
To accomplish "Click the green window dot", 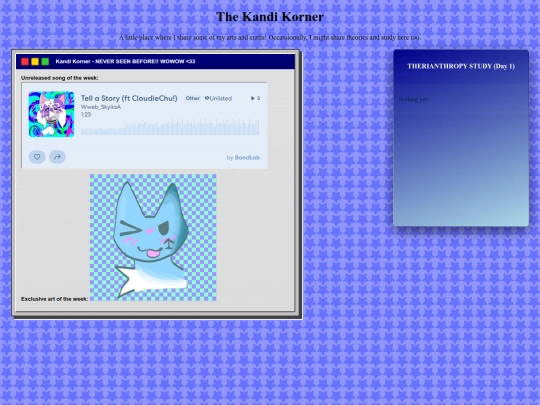I will point(45,61).
